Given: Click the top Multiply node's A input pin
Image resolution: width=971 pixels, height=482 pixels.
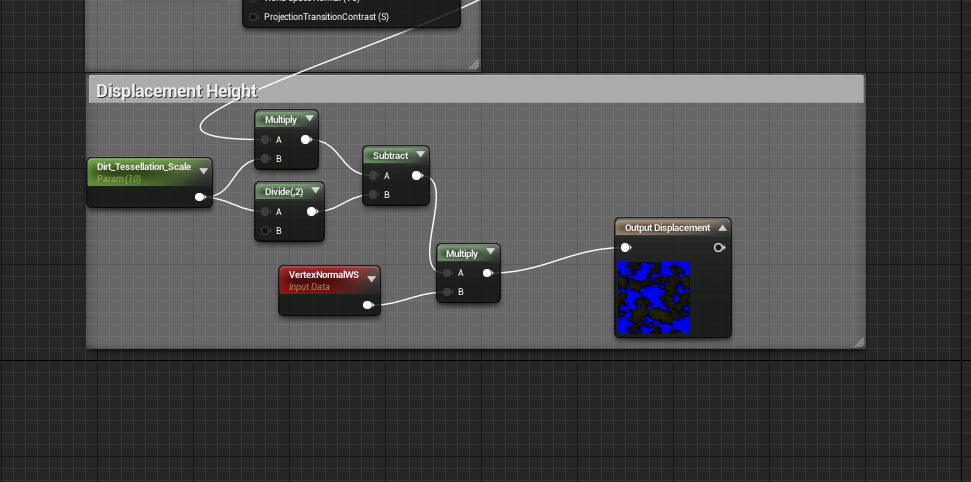Looking at the screenshot, I should (x=265, y=139).
